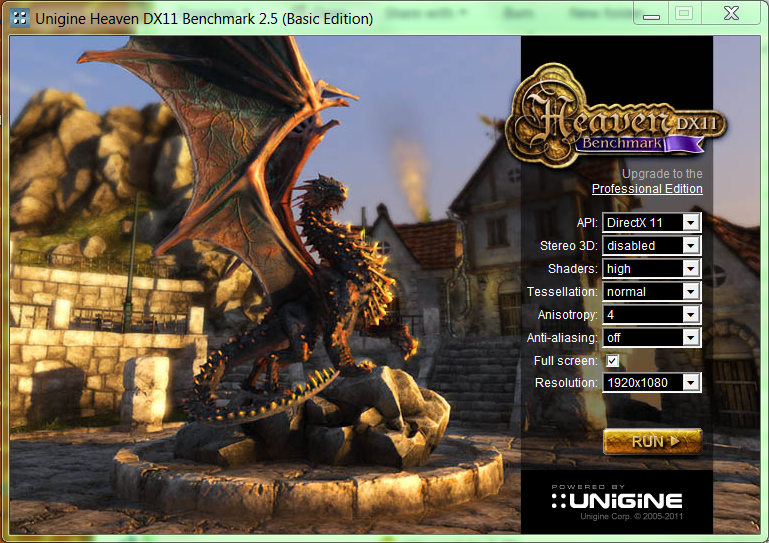Uncheck the Full screen checkbox
The height and width of the screenshot is (543, 769).
coord(612,361)
